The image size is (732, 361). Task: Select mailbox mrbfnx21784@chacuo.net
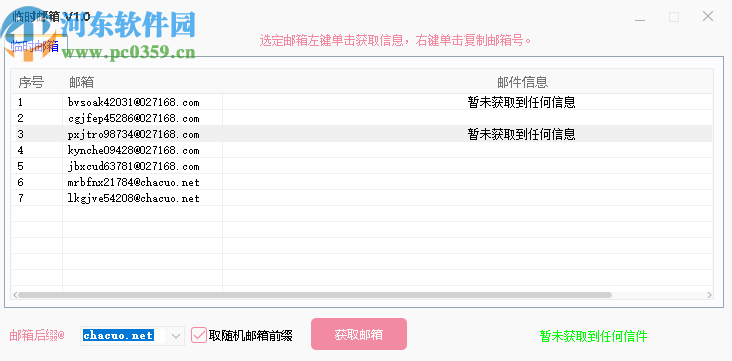tap(134, 182)
